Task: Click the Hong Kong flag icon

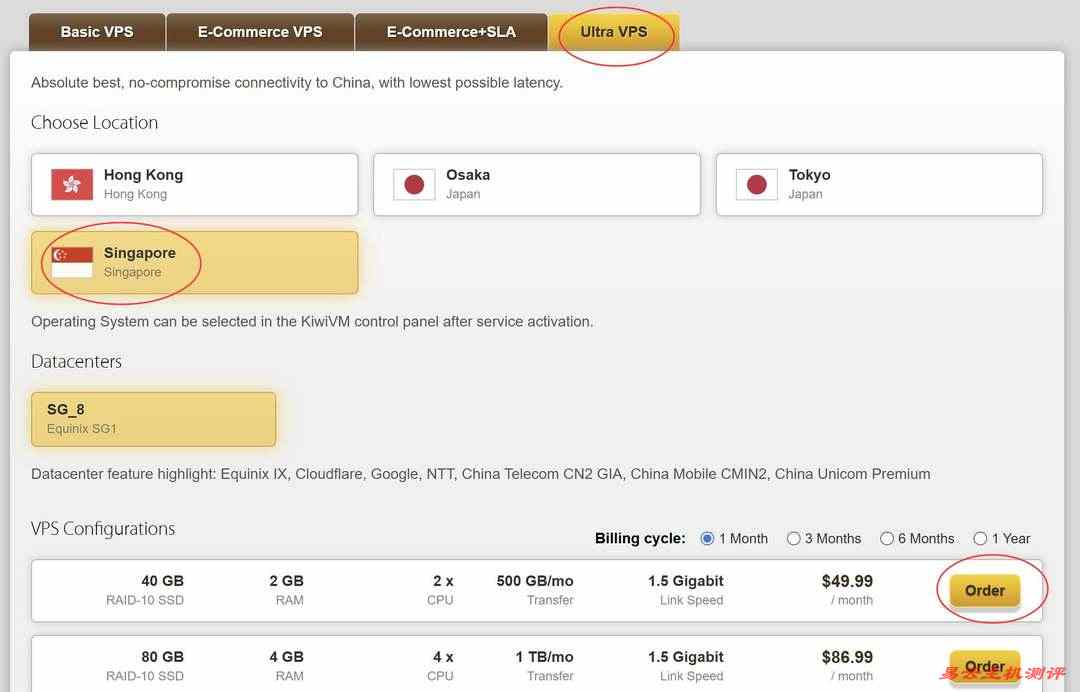Action: coord(72,185)
